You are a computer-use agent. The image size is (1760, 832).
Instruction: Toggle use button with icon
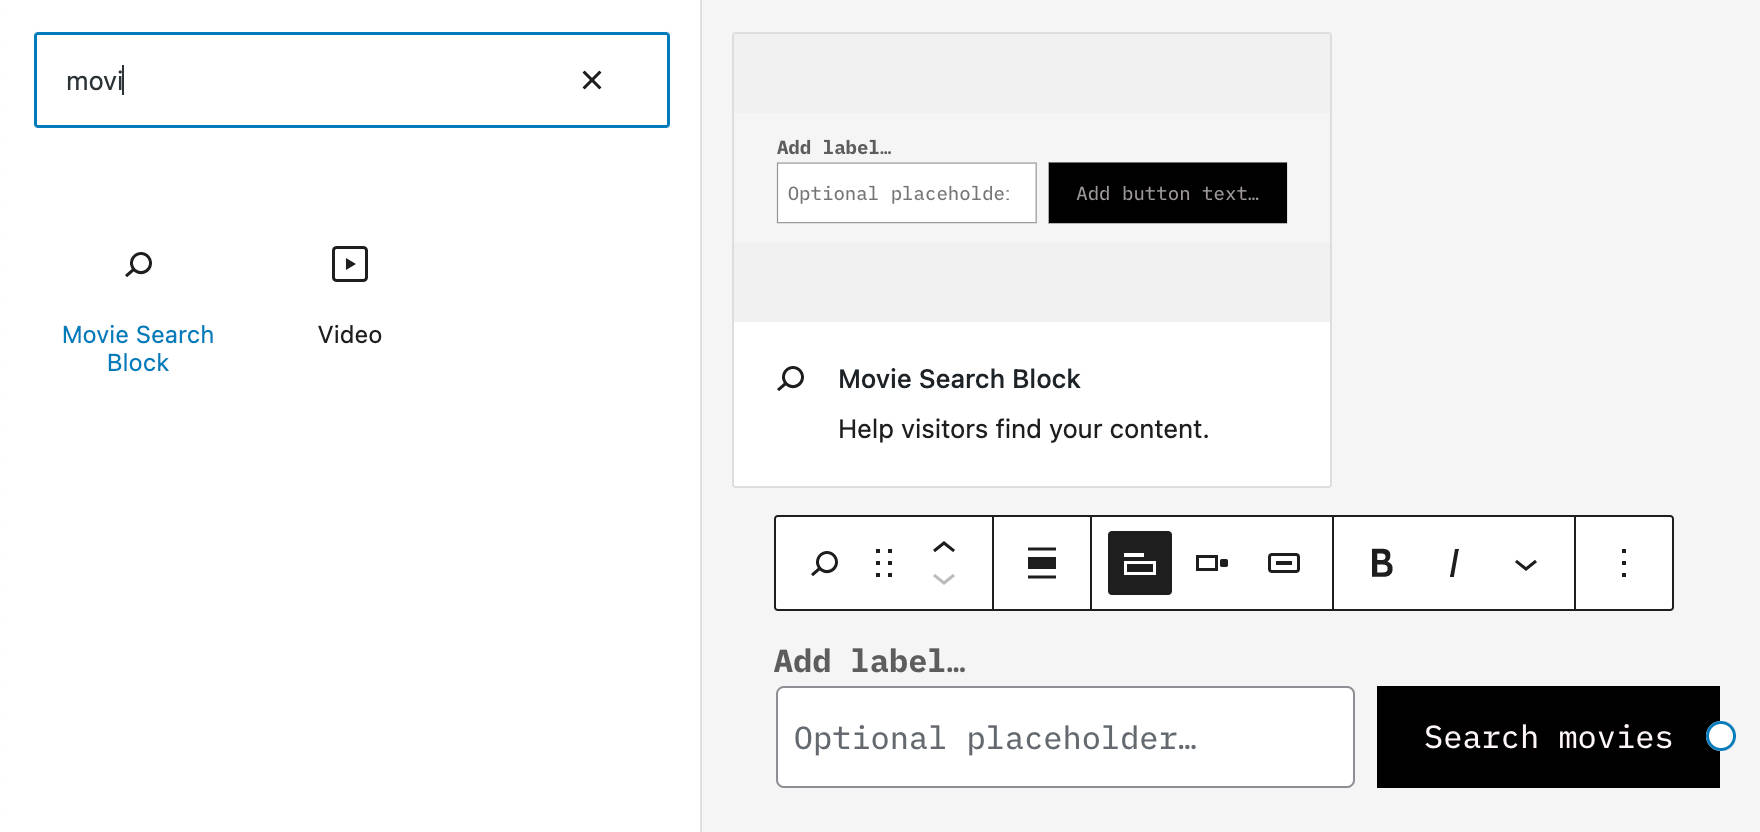click(x=1283, y=563)
